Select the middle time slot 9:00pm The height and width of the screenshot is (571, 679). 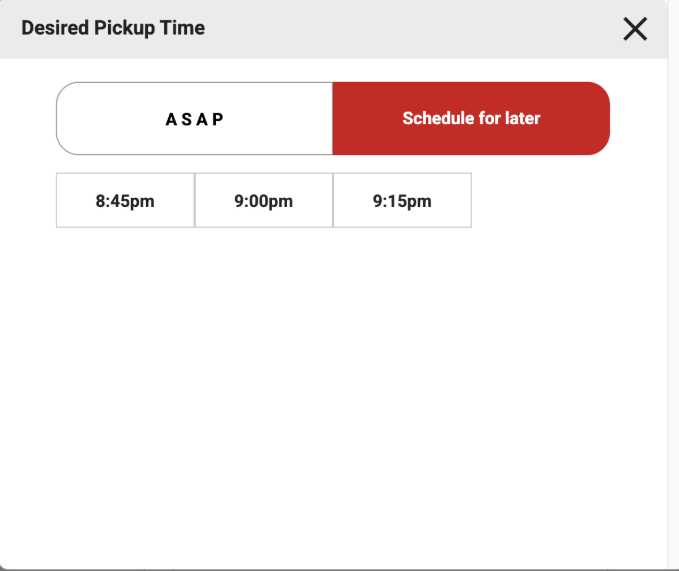[264, 200]
